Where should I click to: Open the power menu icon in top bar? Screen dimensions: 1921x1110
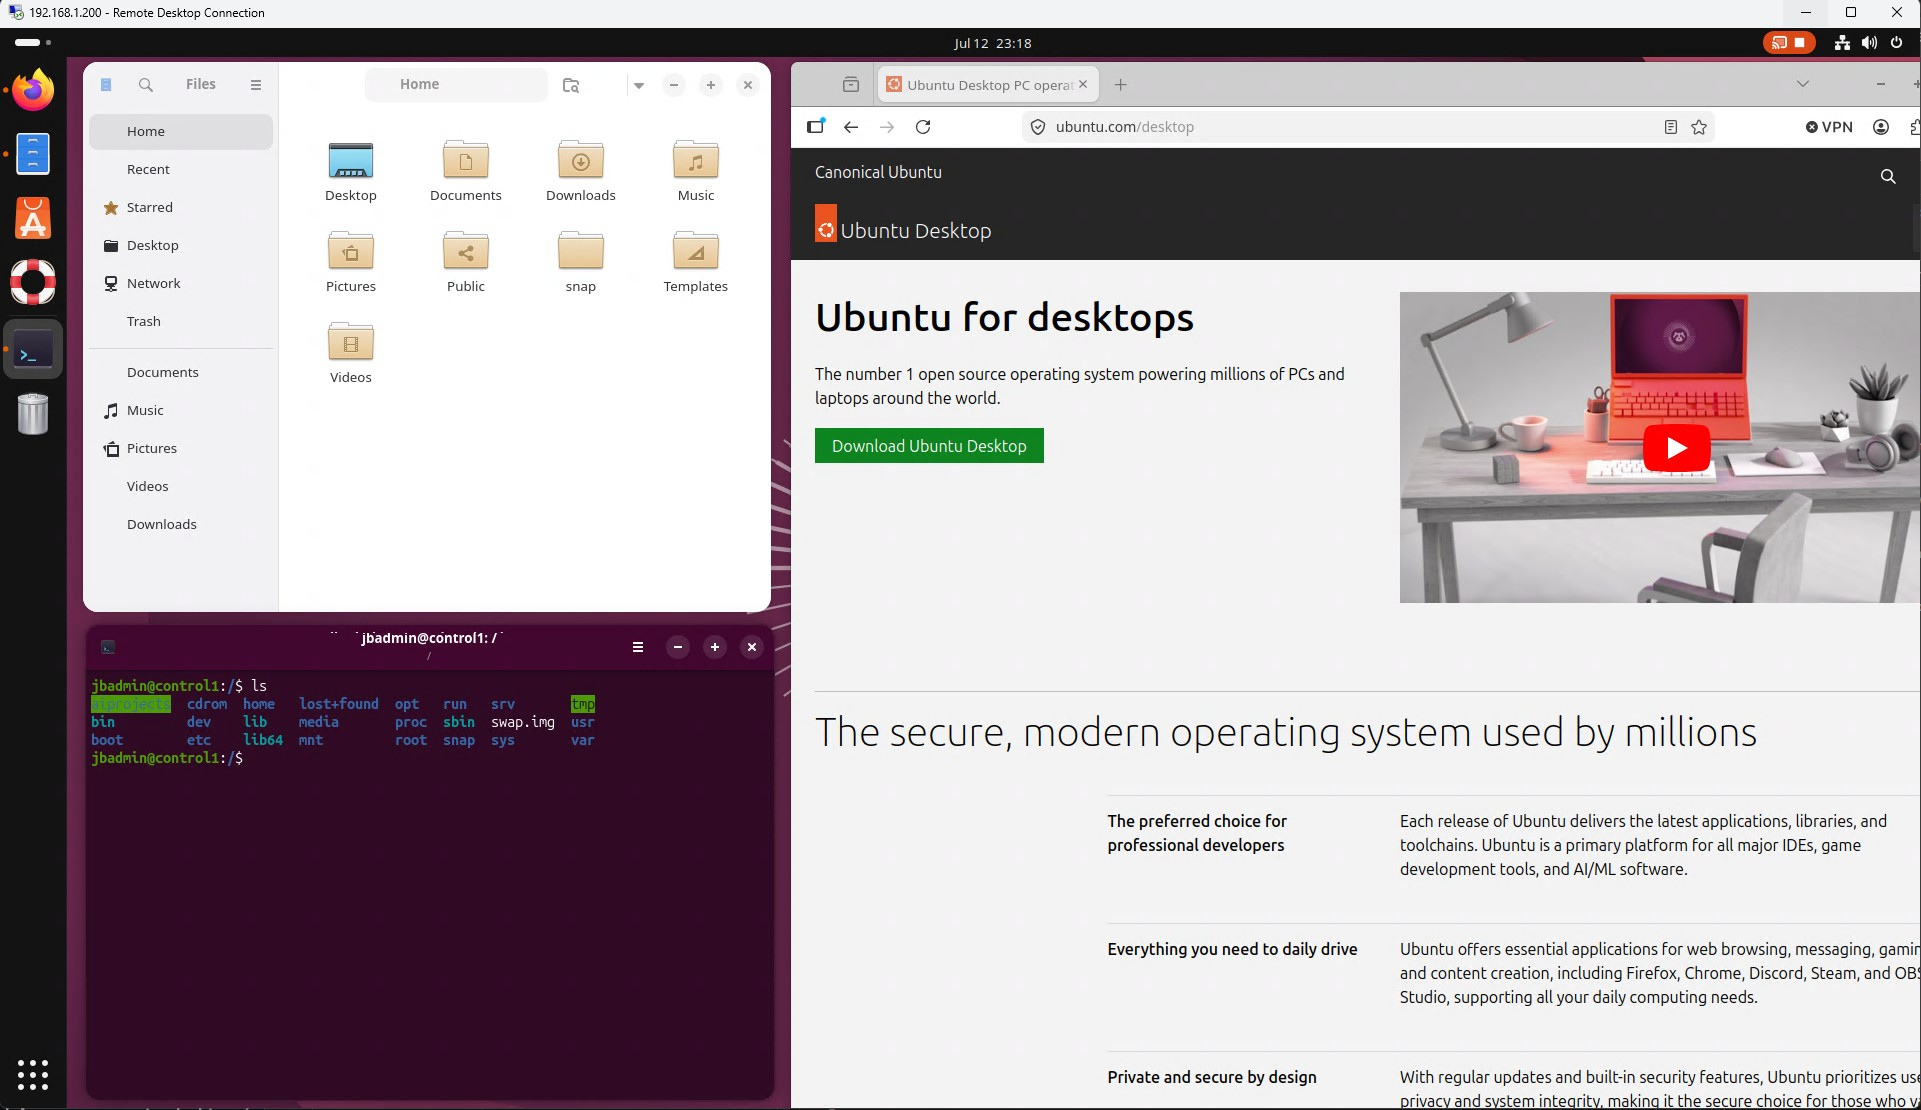(1896, 43)
